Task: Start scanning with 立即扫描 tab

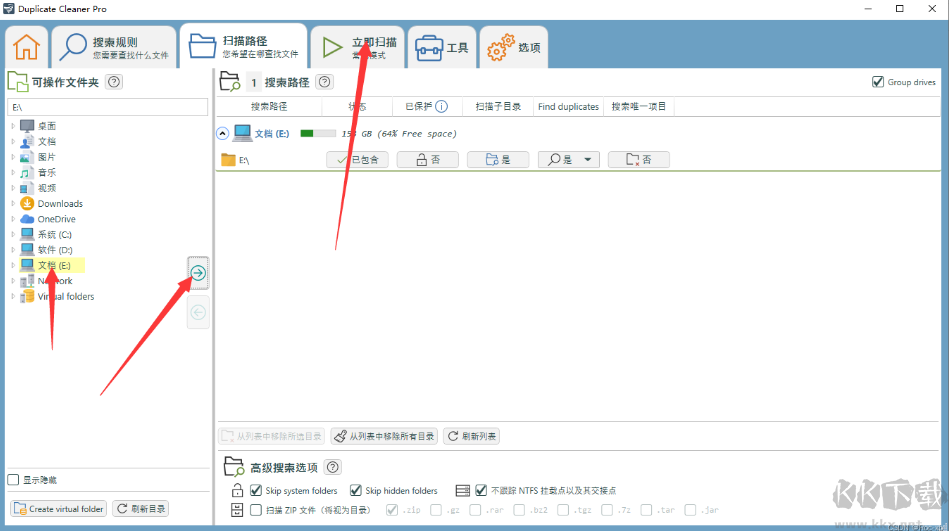Action: [358, 47]
